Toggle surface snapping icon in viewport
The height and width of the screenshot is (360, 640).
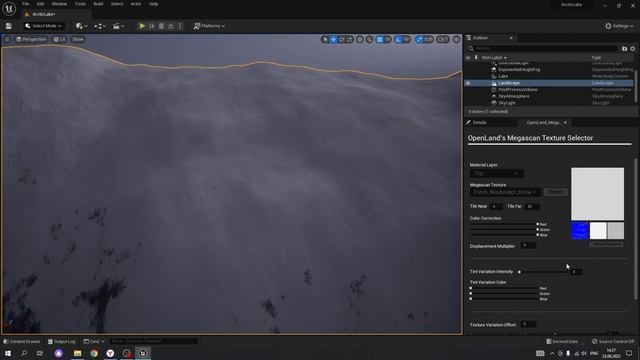[x=369, y=40]
